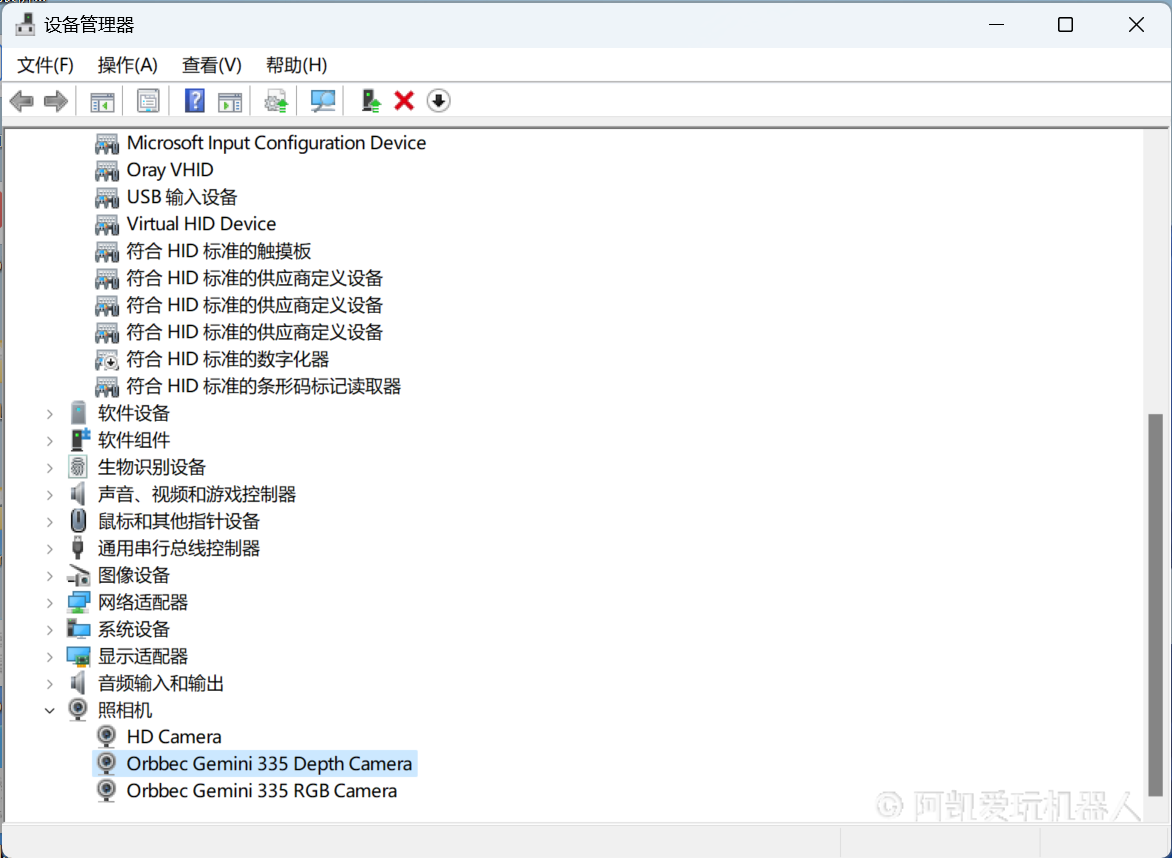Open the Properties sheet toolbar icon
The width and height of the screenshot is (1172, 858).
click(148, 101)
